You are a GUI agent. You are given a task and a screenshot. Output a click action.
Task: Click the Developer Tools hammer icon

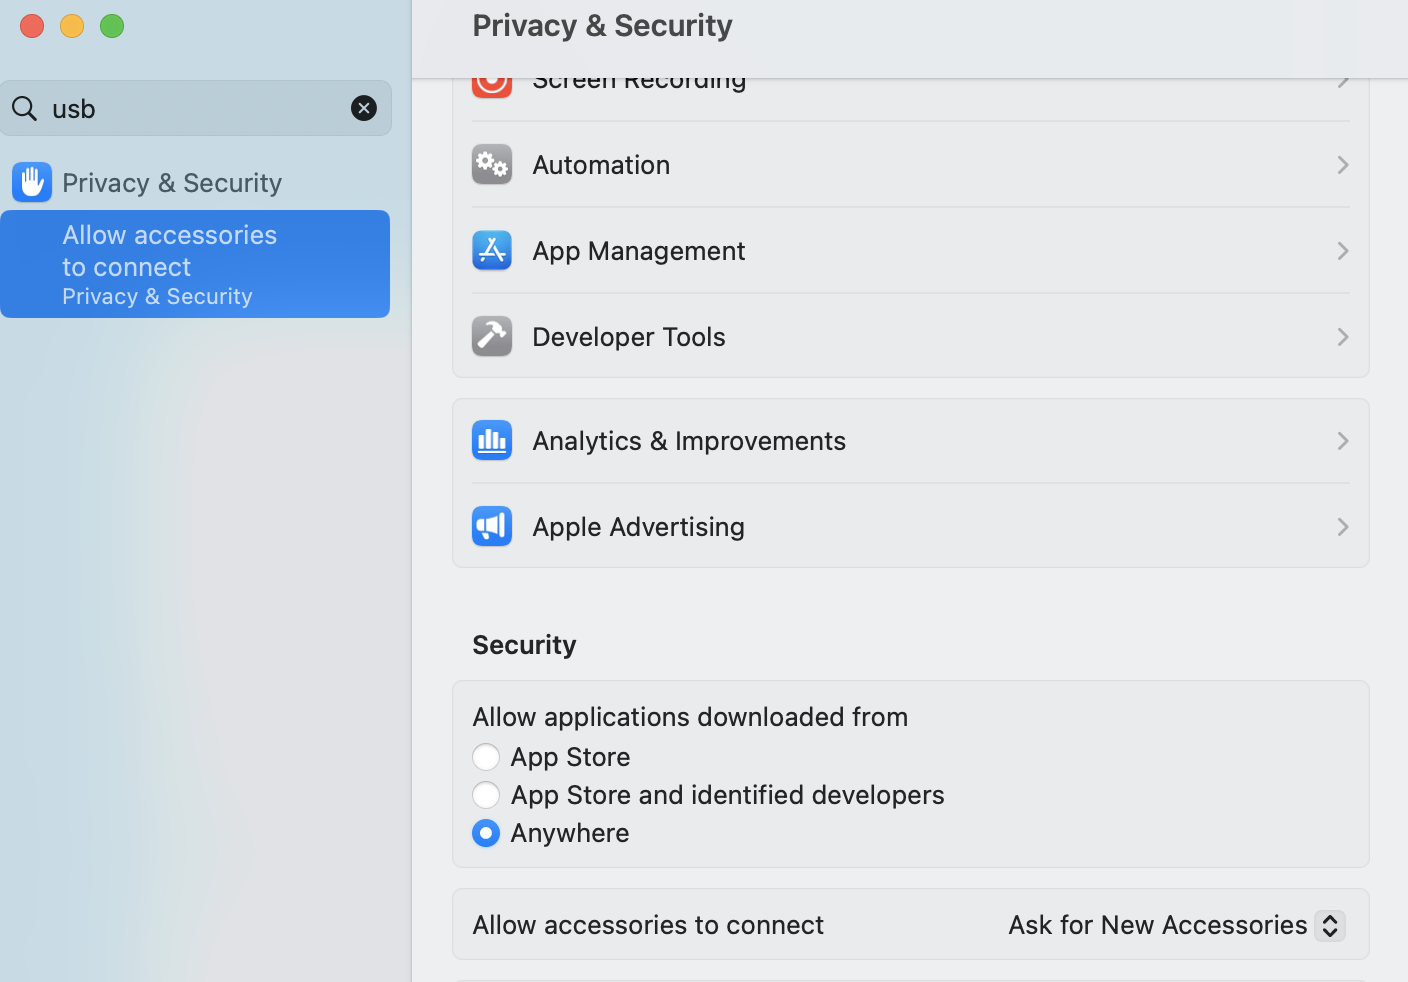click(x=491, y=337)
